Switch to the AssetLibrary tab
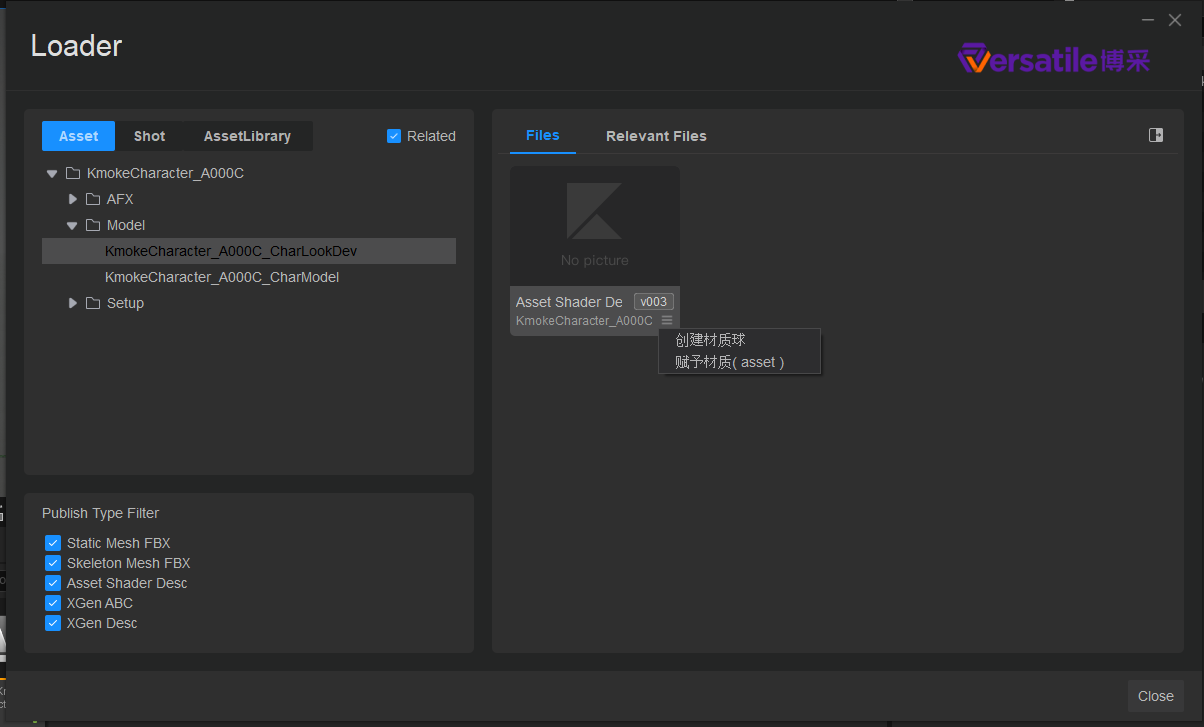The height and width of the screenshot is (727, 1204). coord(247,136)
